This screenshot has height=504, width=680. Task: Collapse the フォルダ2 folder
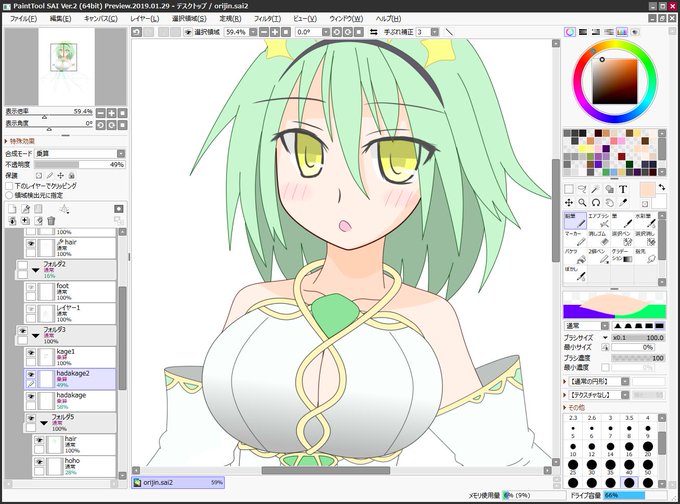36,270
